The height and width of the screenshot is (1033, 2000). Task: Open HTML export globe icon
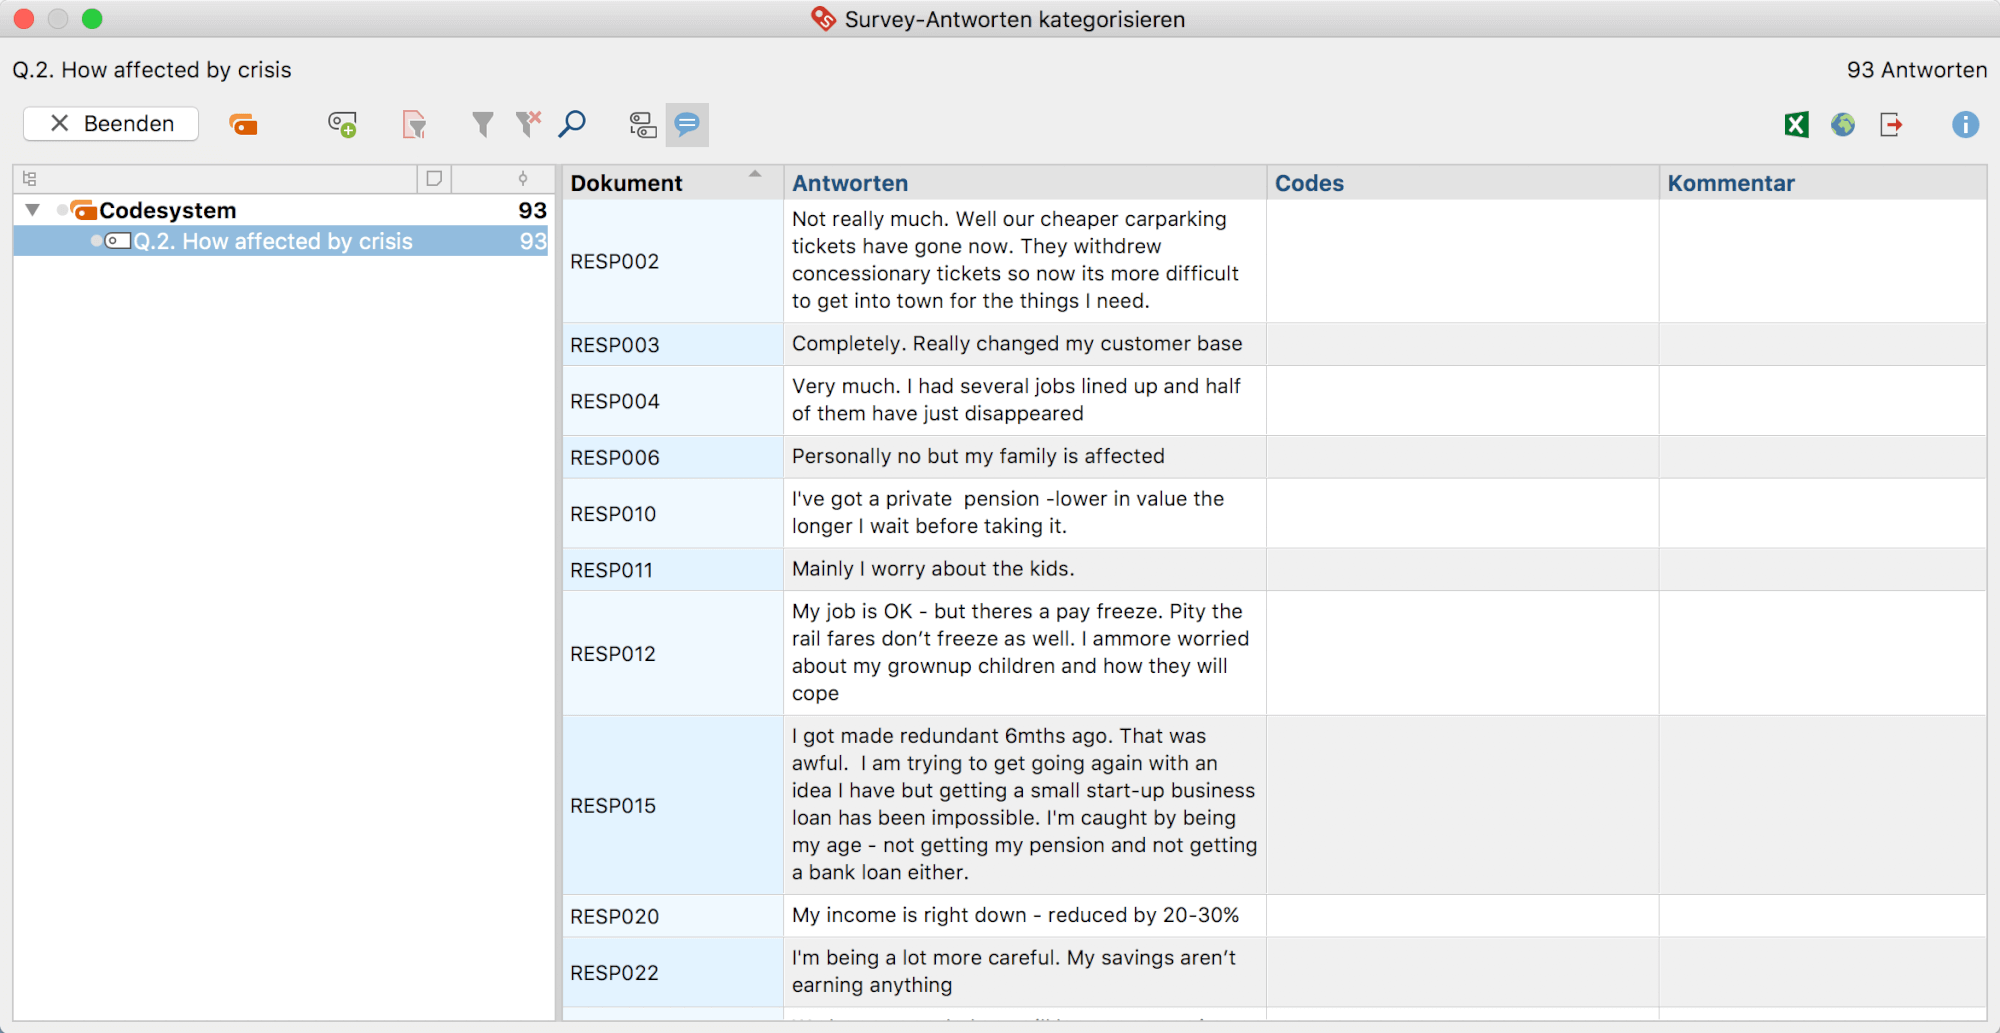point(1843,124)
